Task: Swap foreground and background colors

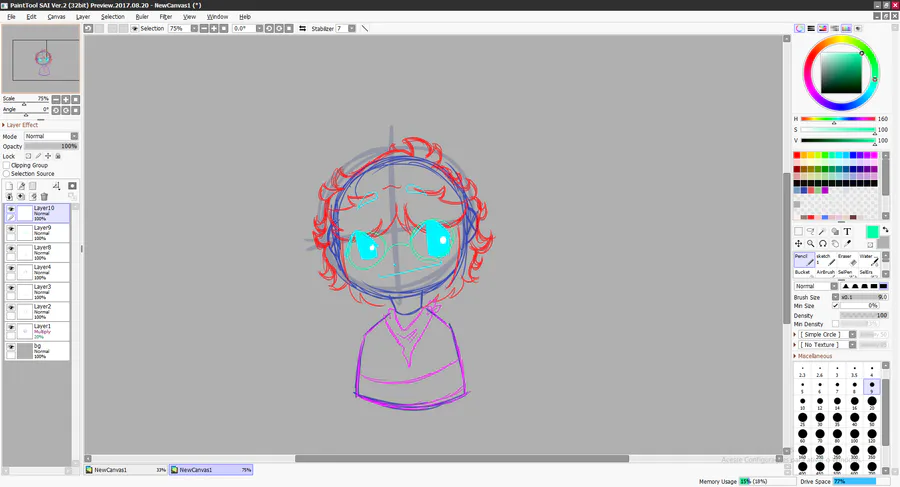Action: (885, 230)
